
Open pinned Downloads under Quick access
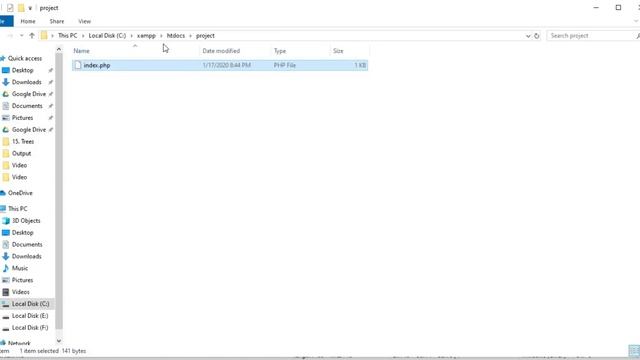click(x=27, y=82)
